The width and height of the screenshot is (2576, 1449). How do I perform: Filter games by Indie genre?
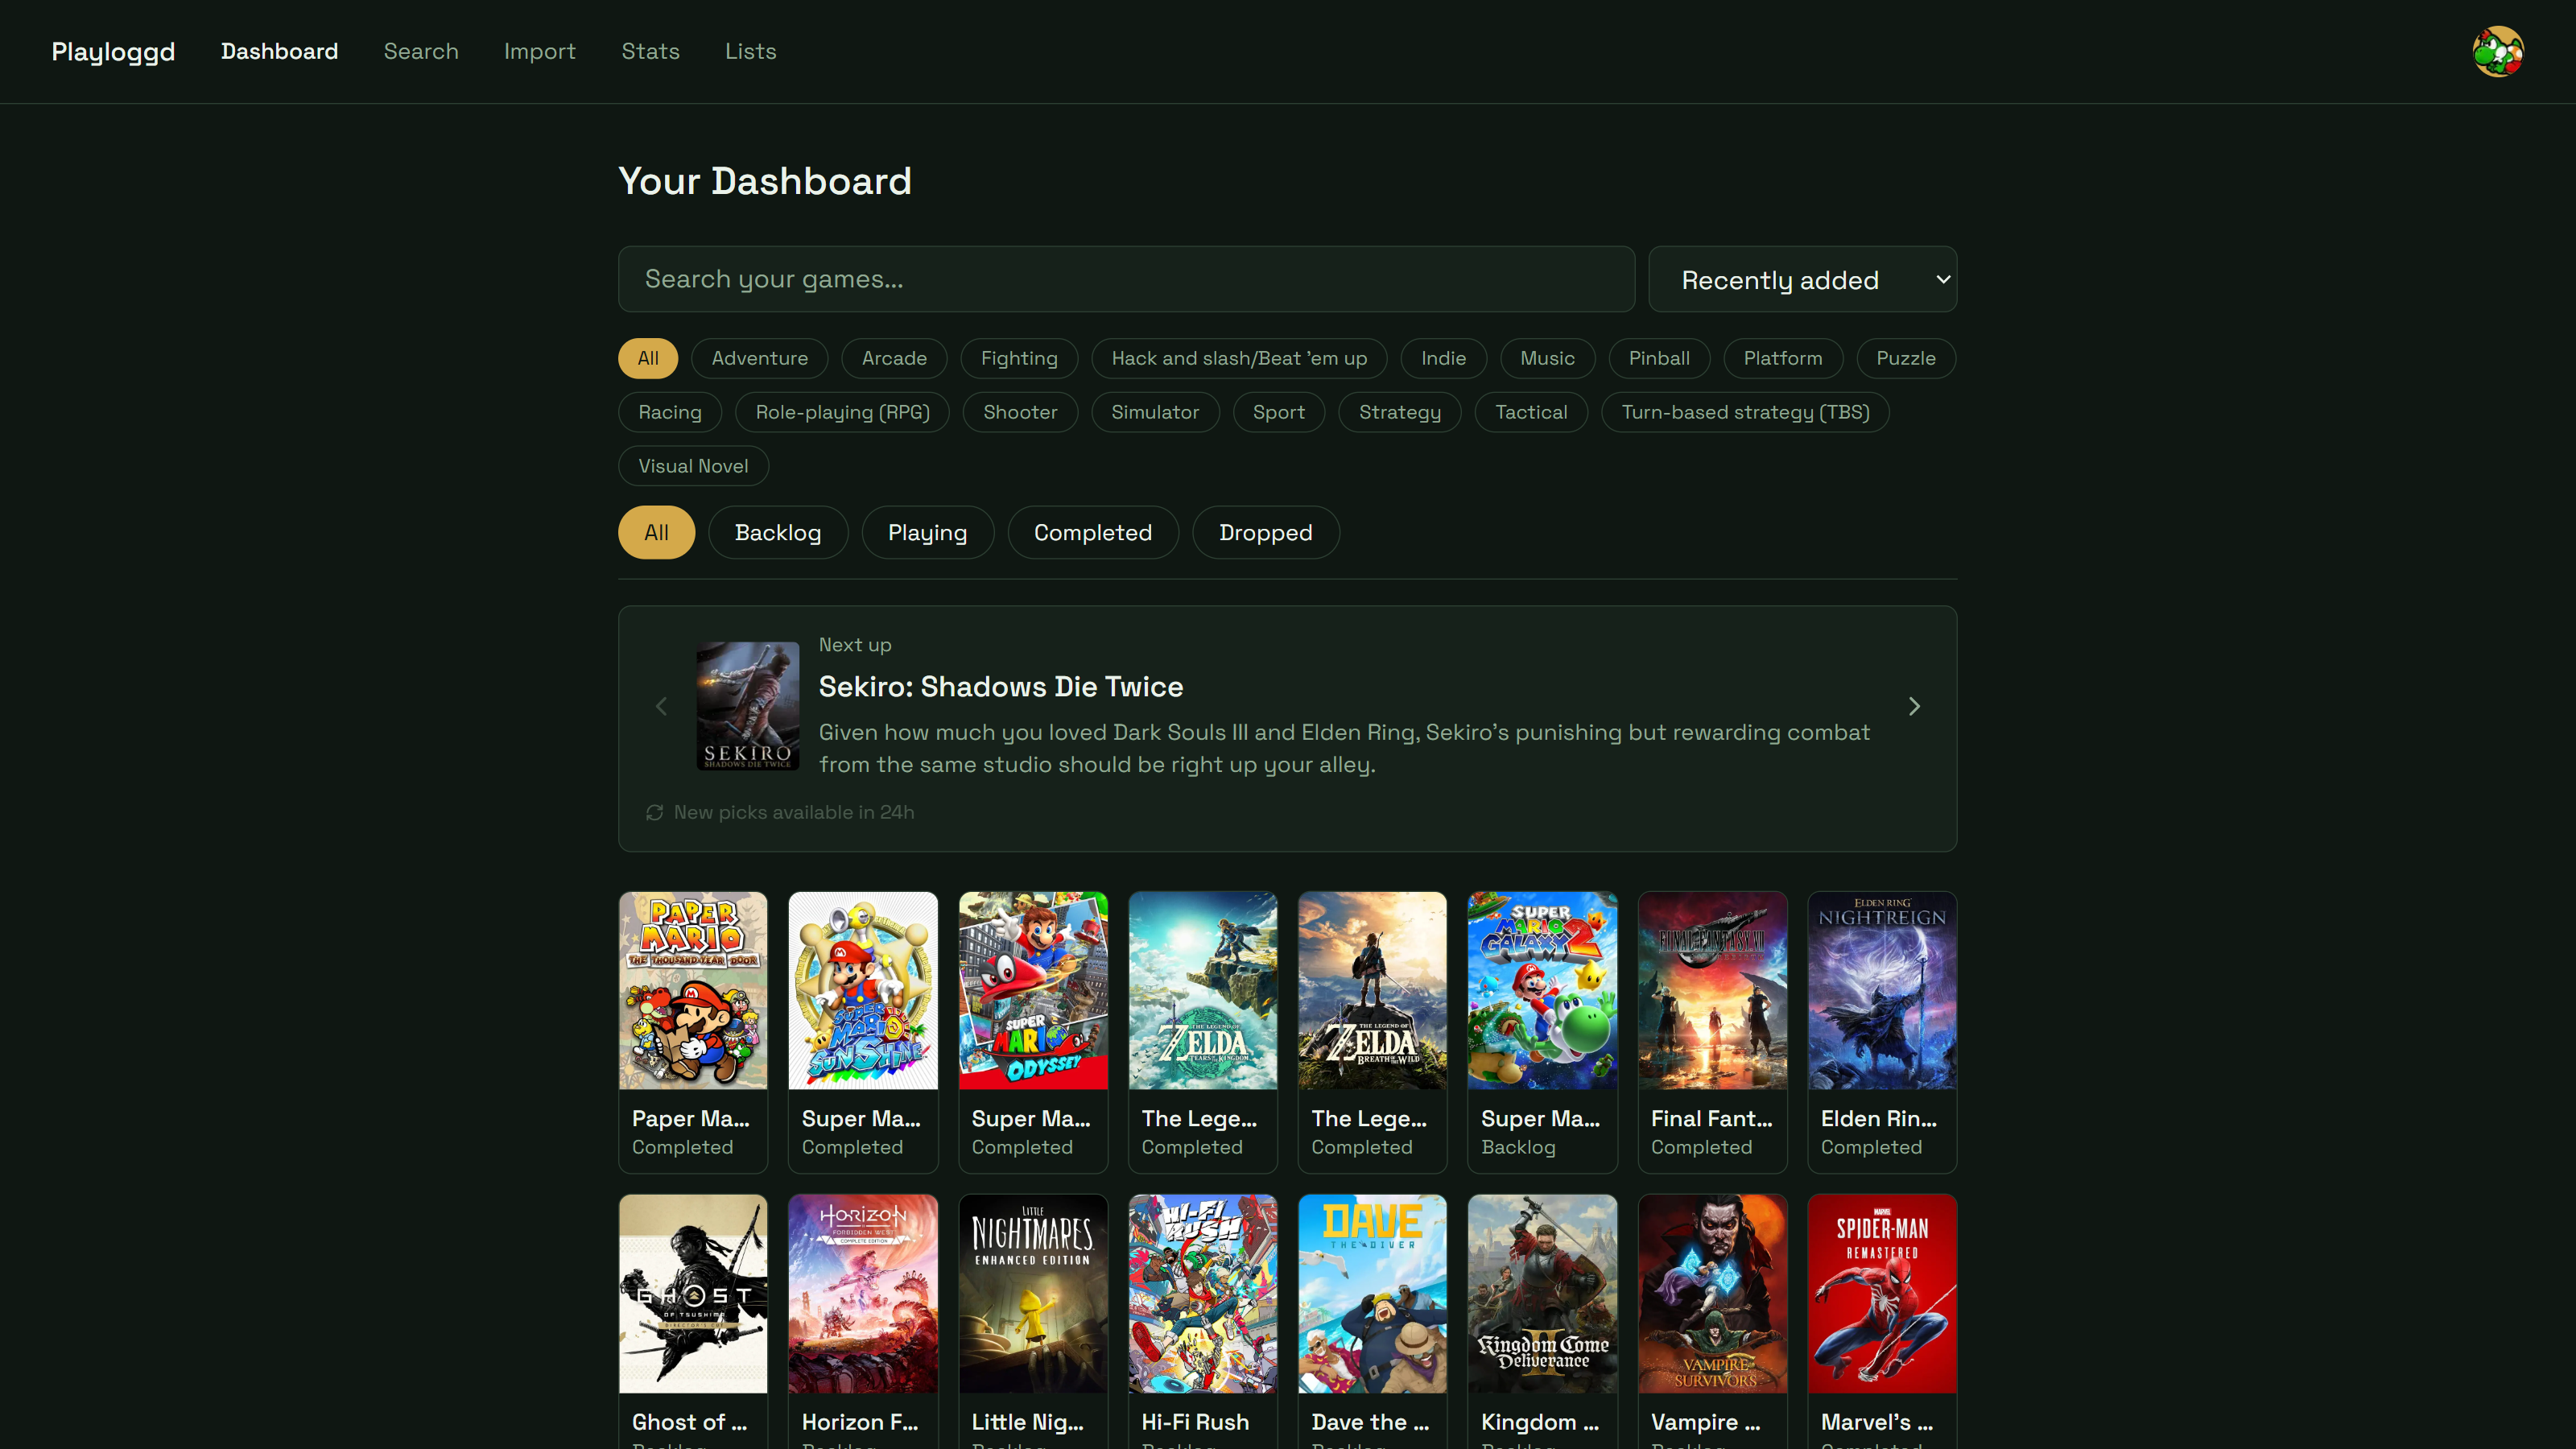point(1443,358)
